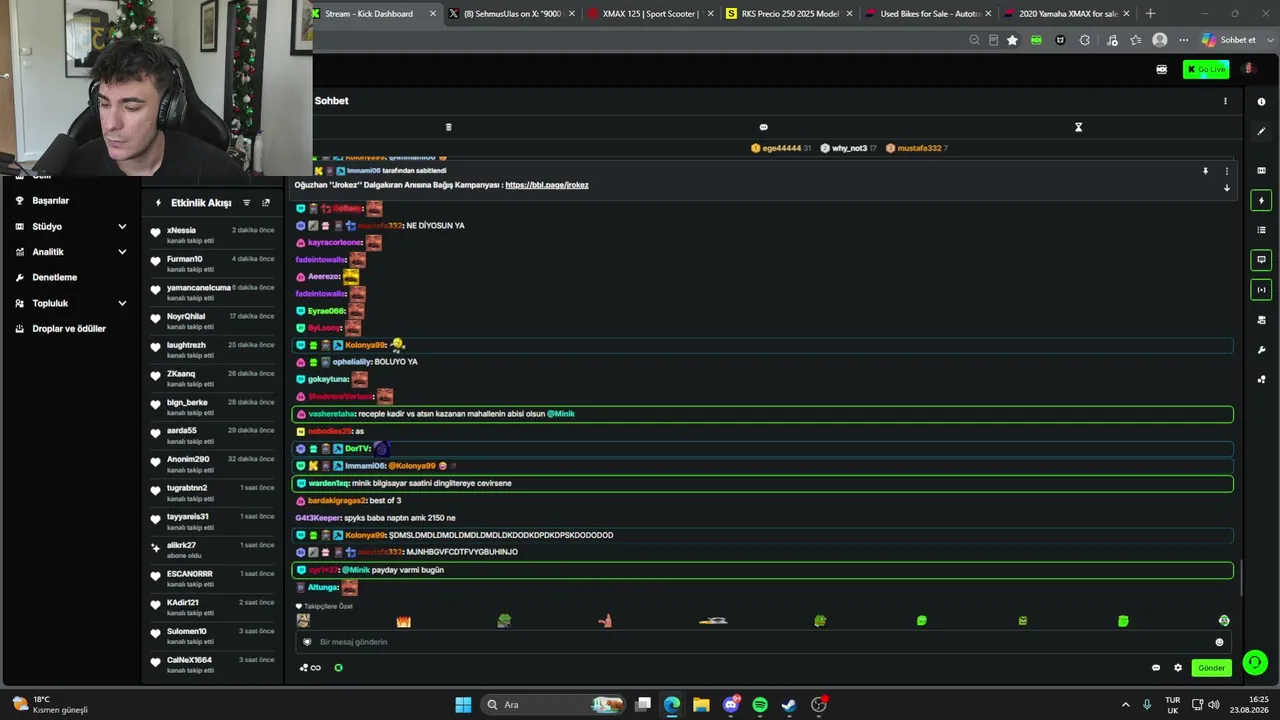Screen dimensions: 1280x720
Task: Switch to the SehmusUlas on X tab
Action: tap(512, 14)
